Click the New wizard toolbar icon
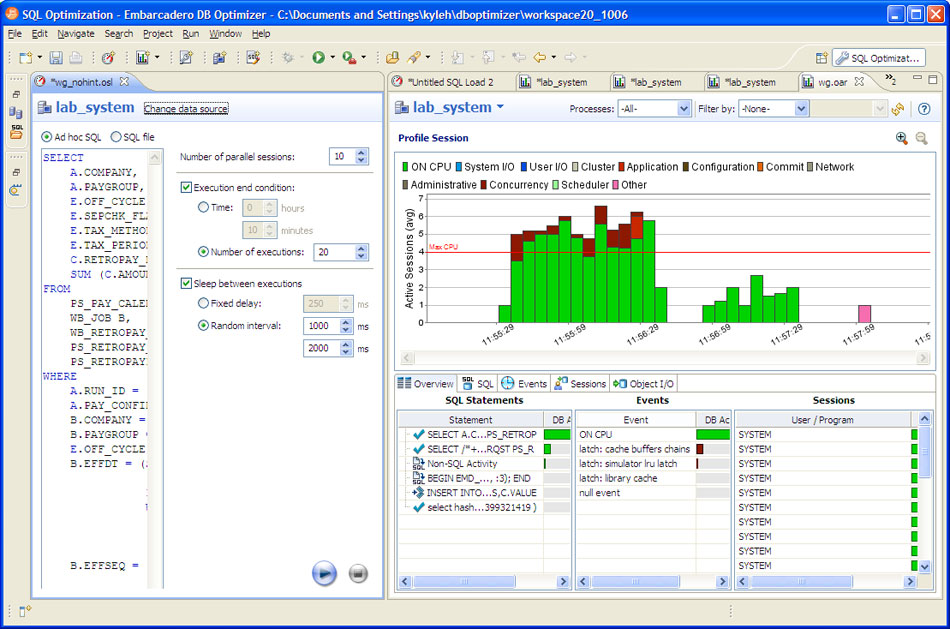The image size is (950, 629). [25, 58]
